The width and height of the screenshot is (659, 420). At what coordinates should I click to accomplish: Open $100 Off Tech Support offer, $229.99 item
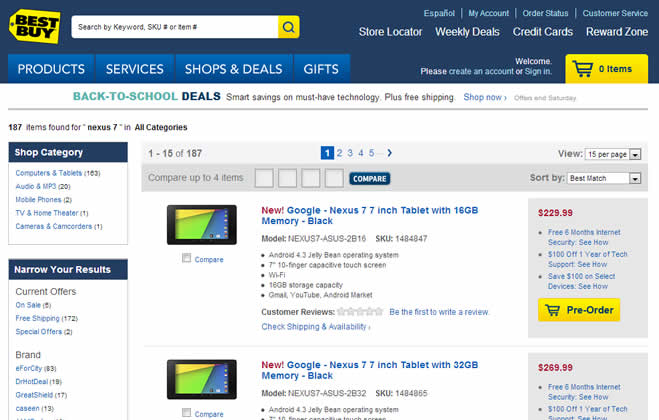[588, 259]
